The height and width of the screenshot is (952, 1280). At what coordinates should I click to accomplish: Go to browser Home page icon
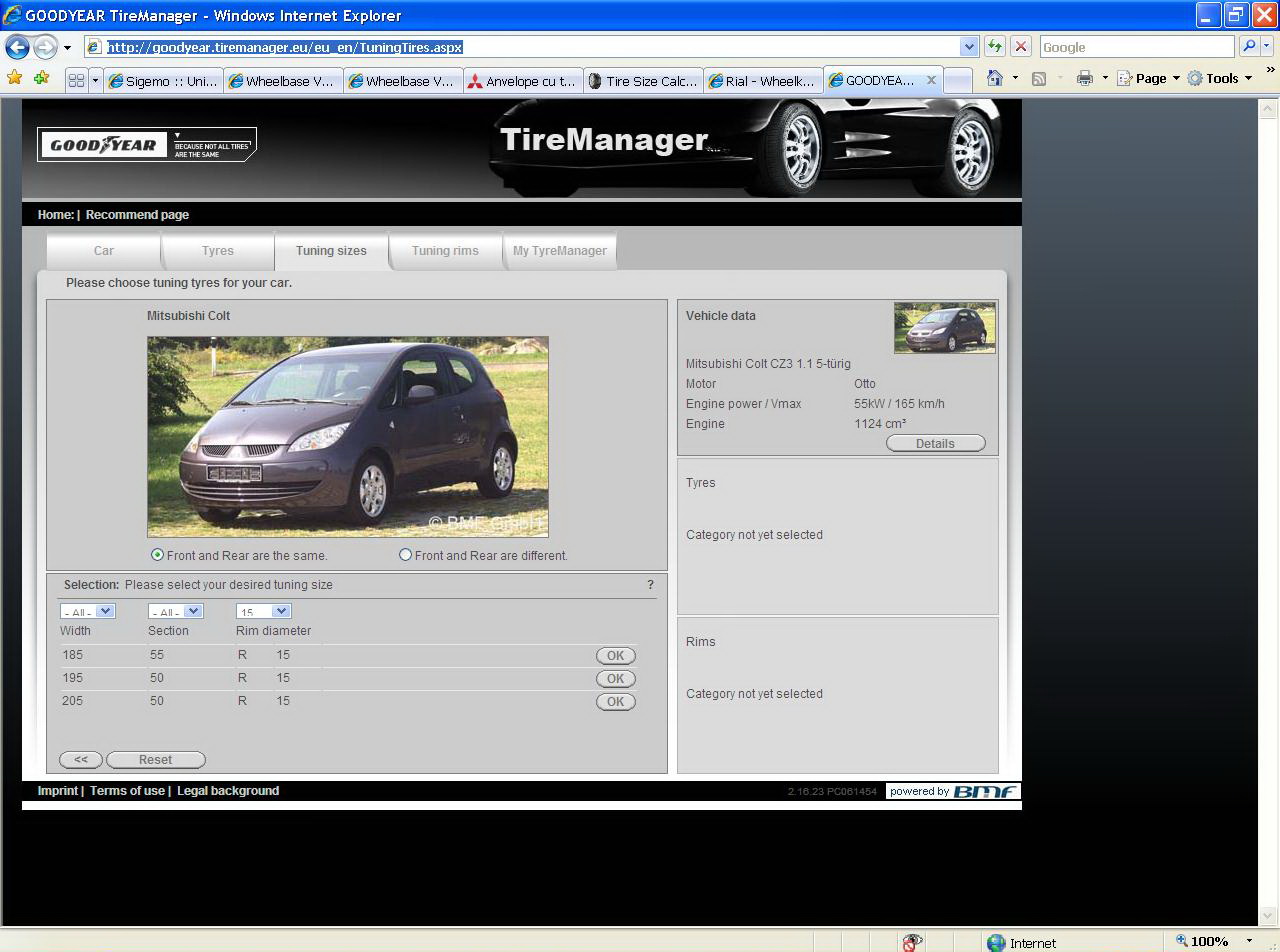[995, 78]
